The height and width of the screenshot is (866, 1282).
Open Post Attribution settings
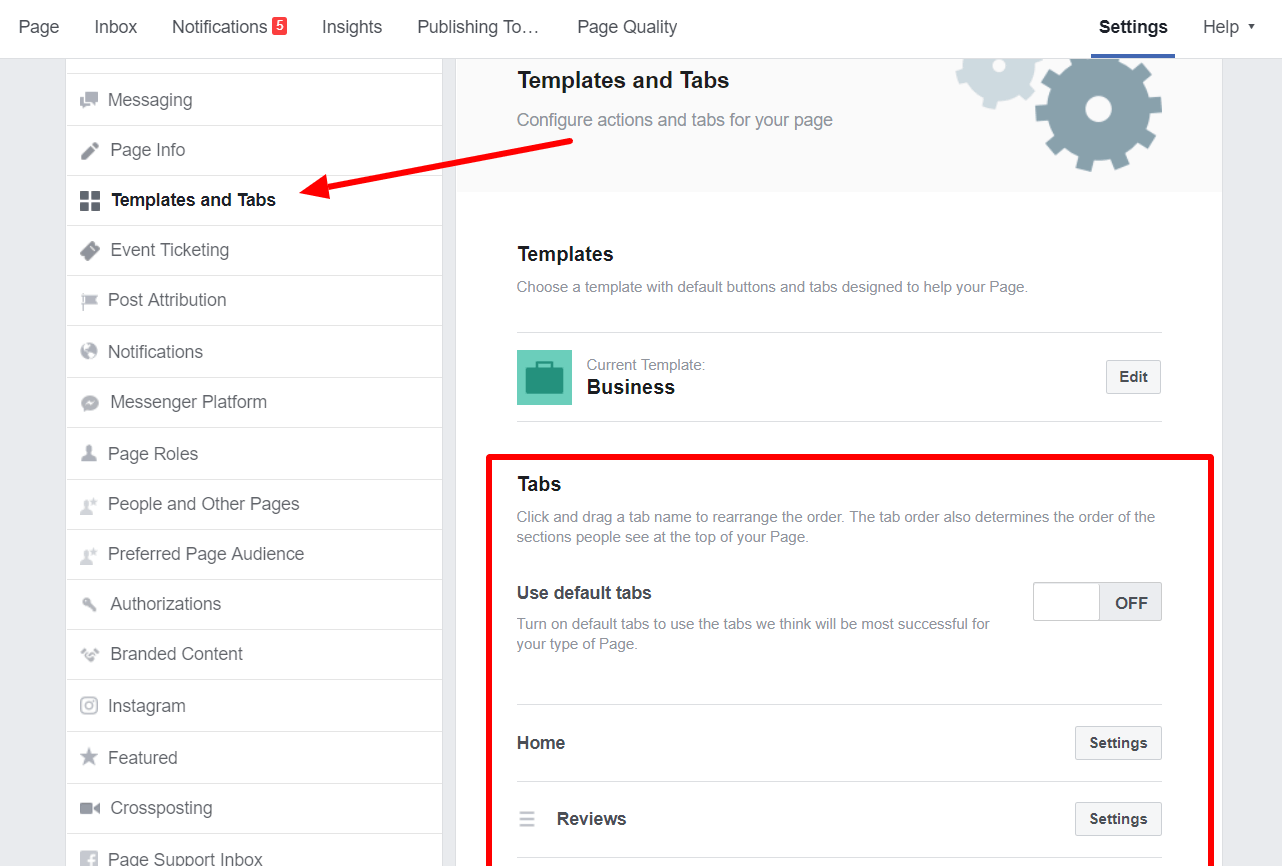tap(254, 300)
